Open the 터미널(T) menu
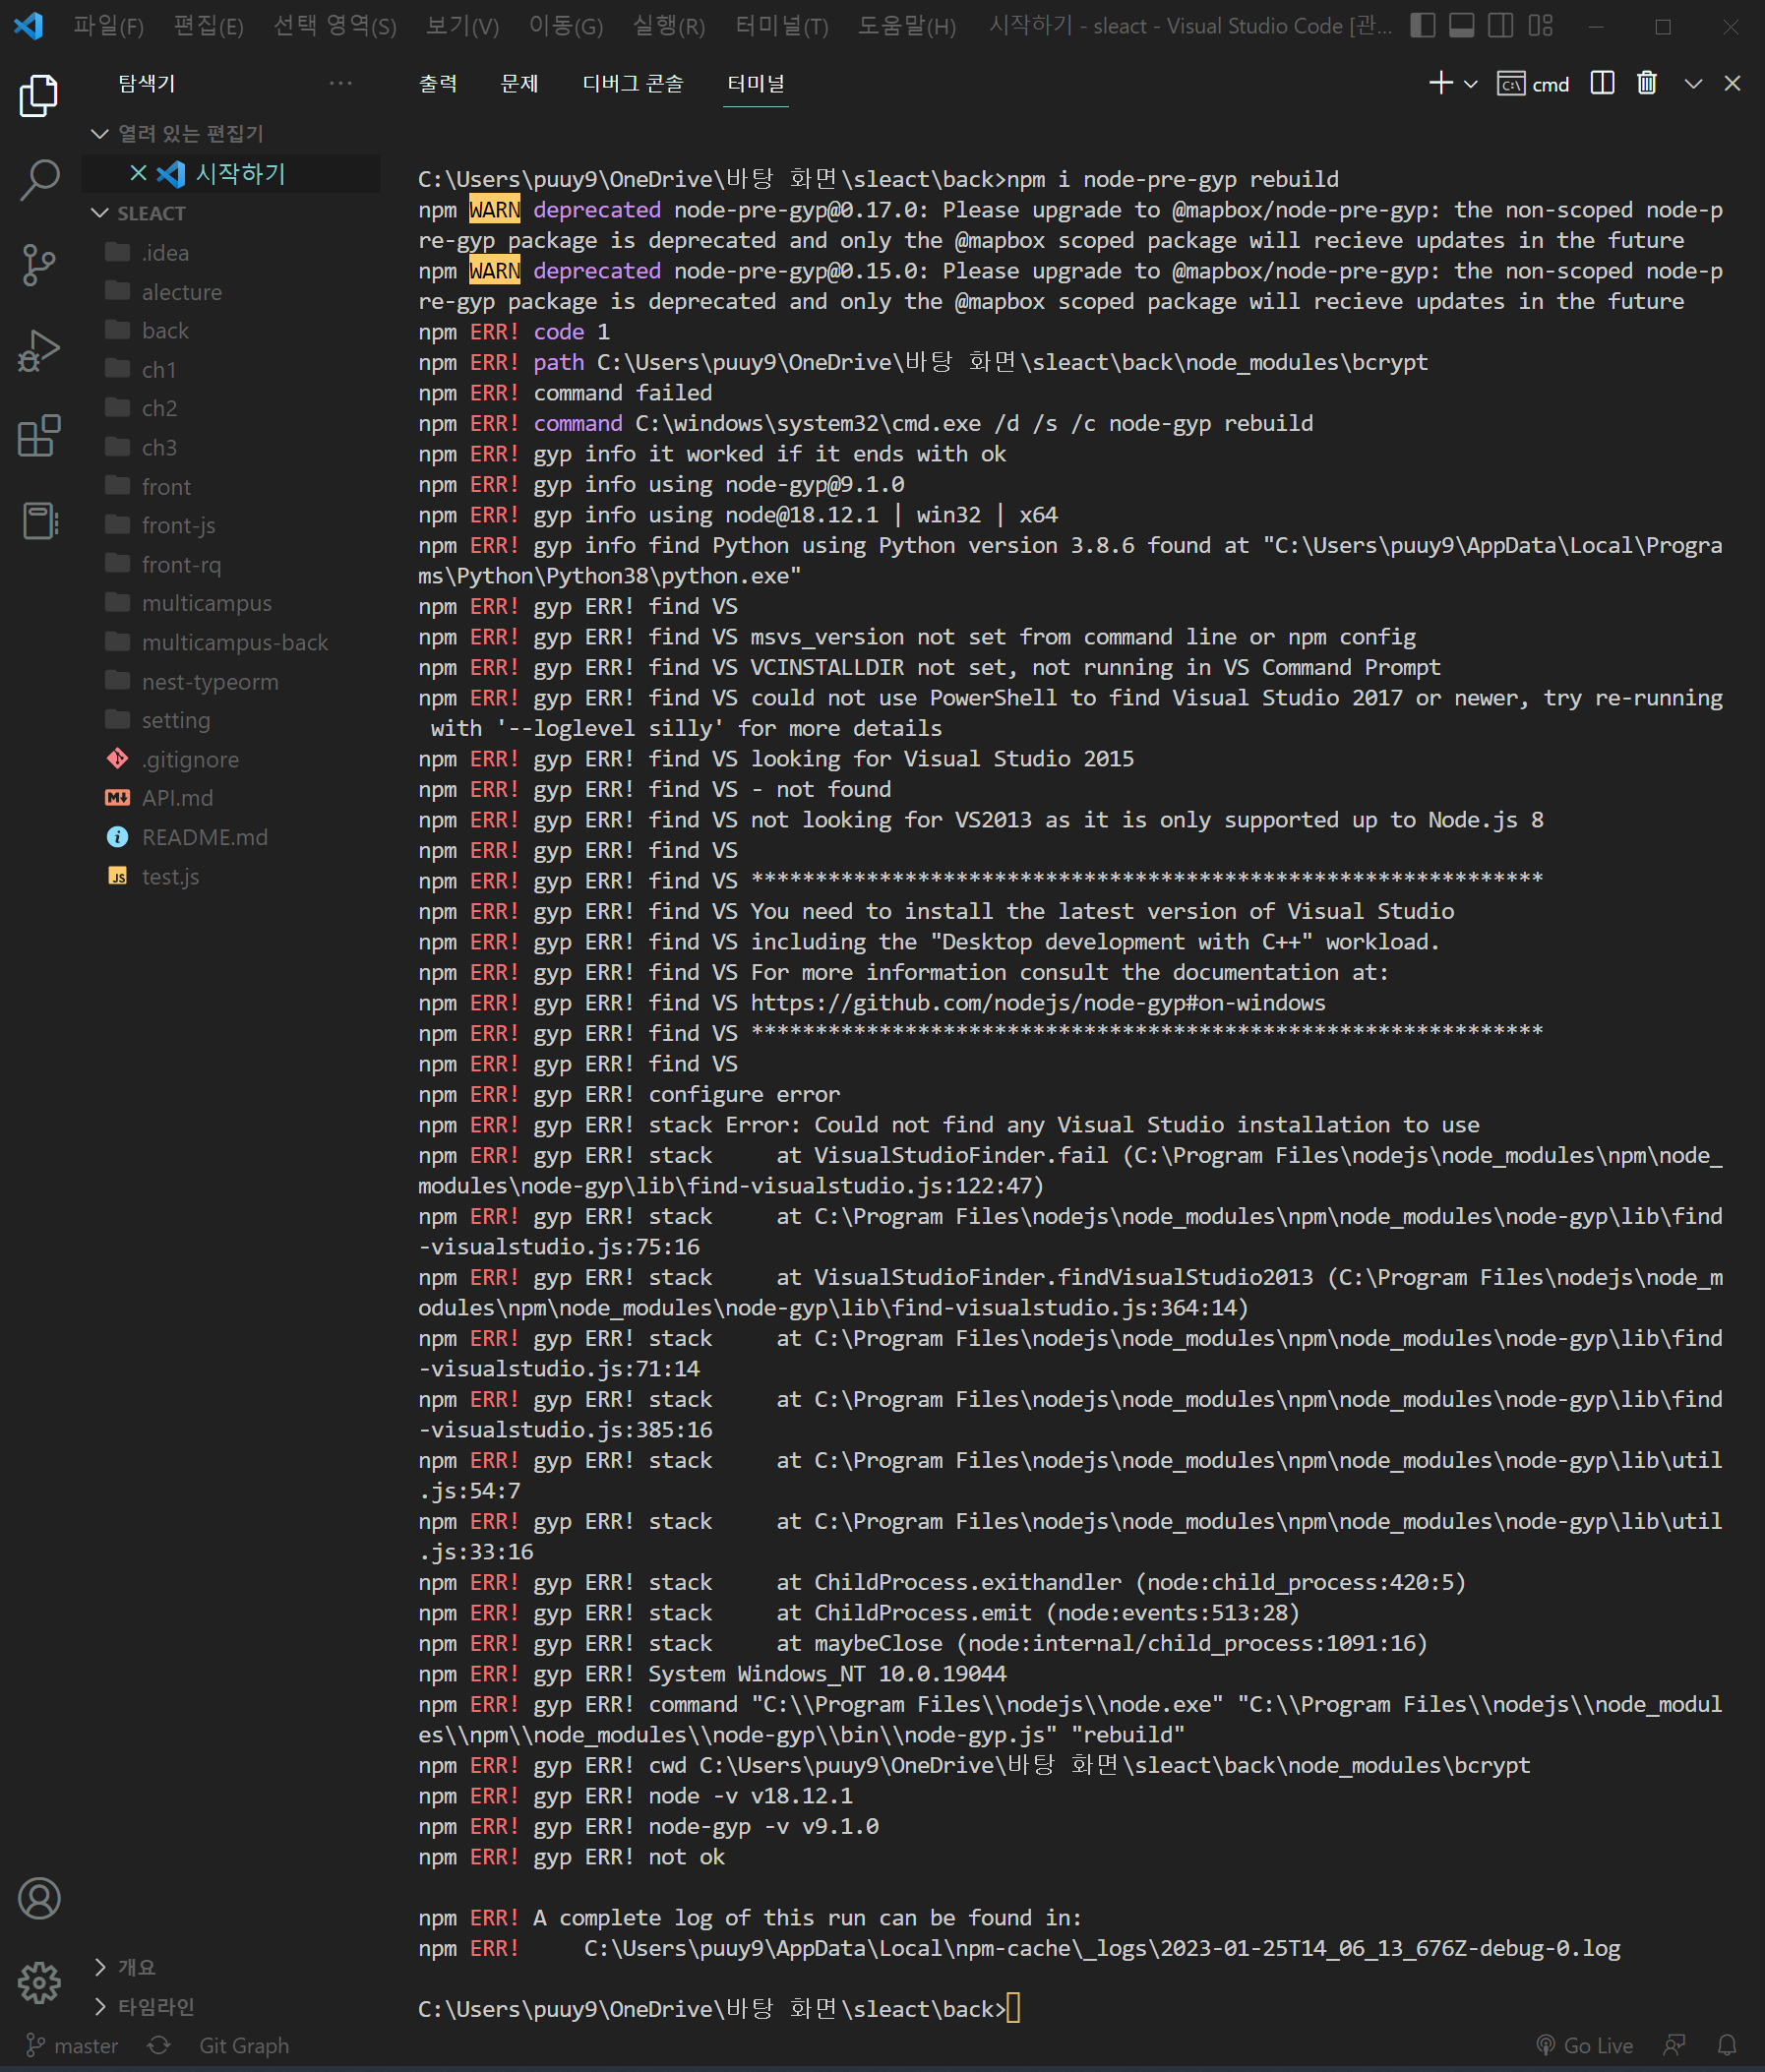 pos(781,26)
